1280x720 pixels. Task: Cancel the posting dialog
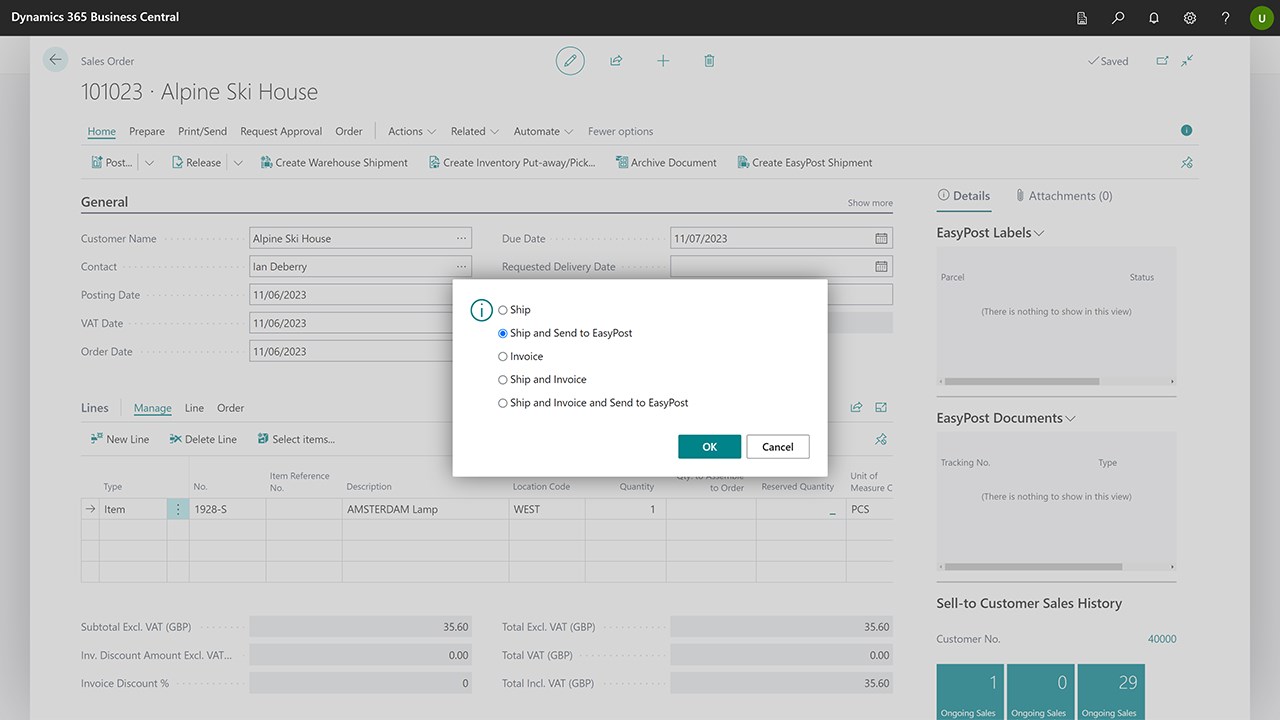click(778, 447)
